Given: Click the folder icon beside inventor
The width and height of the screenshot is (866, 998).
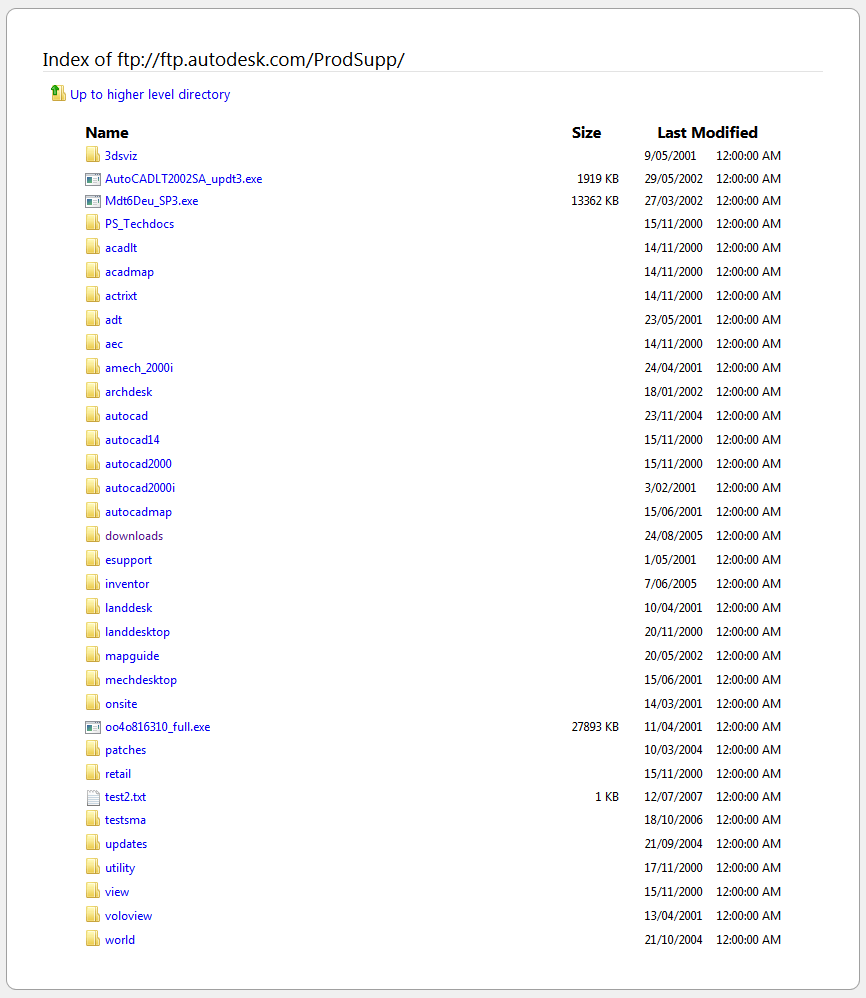Looking at the screenshot, I should click(93, 583).
